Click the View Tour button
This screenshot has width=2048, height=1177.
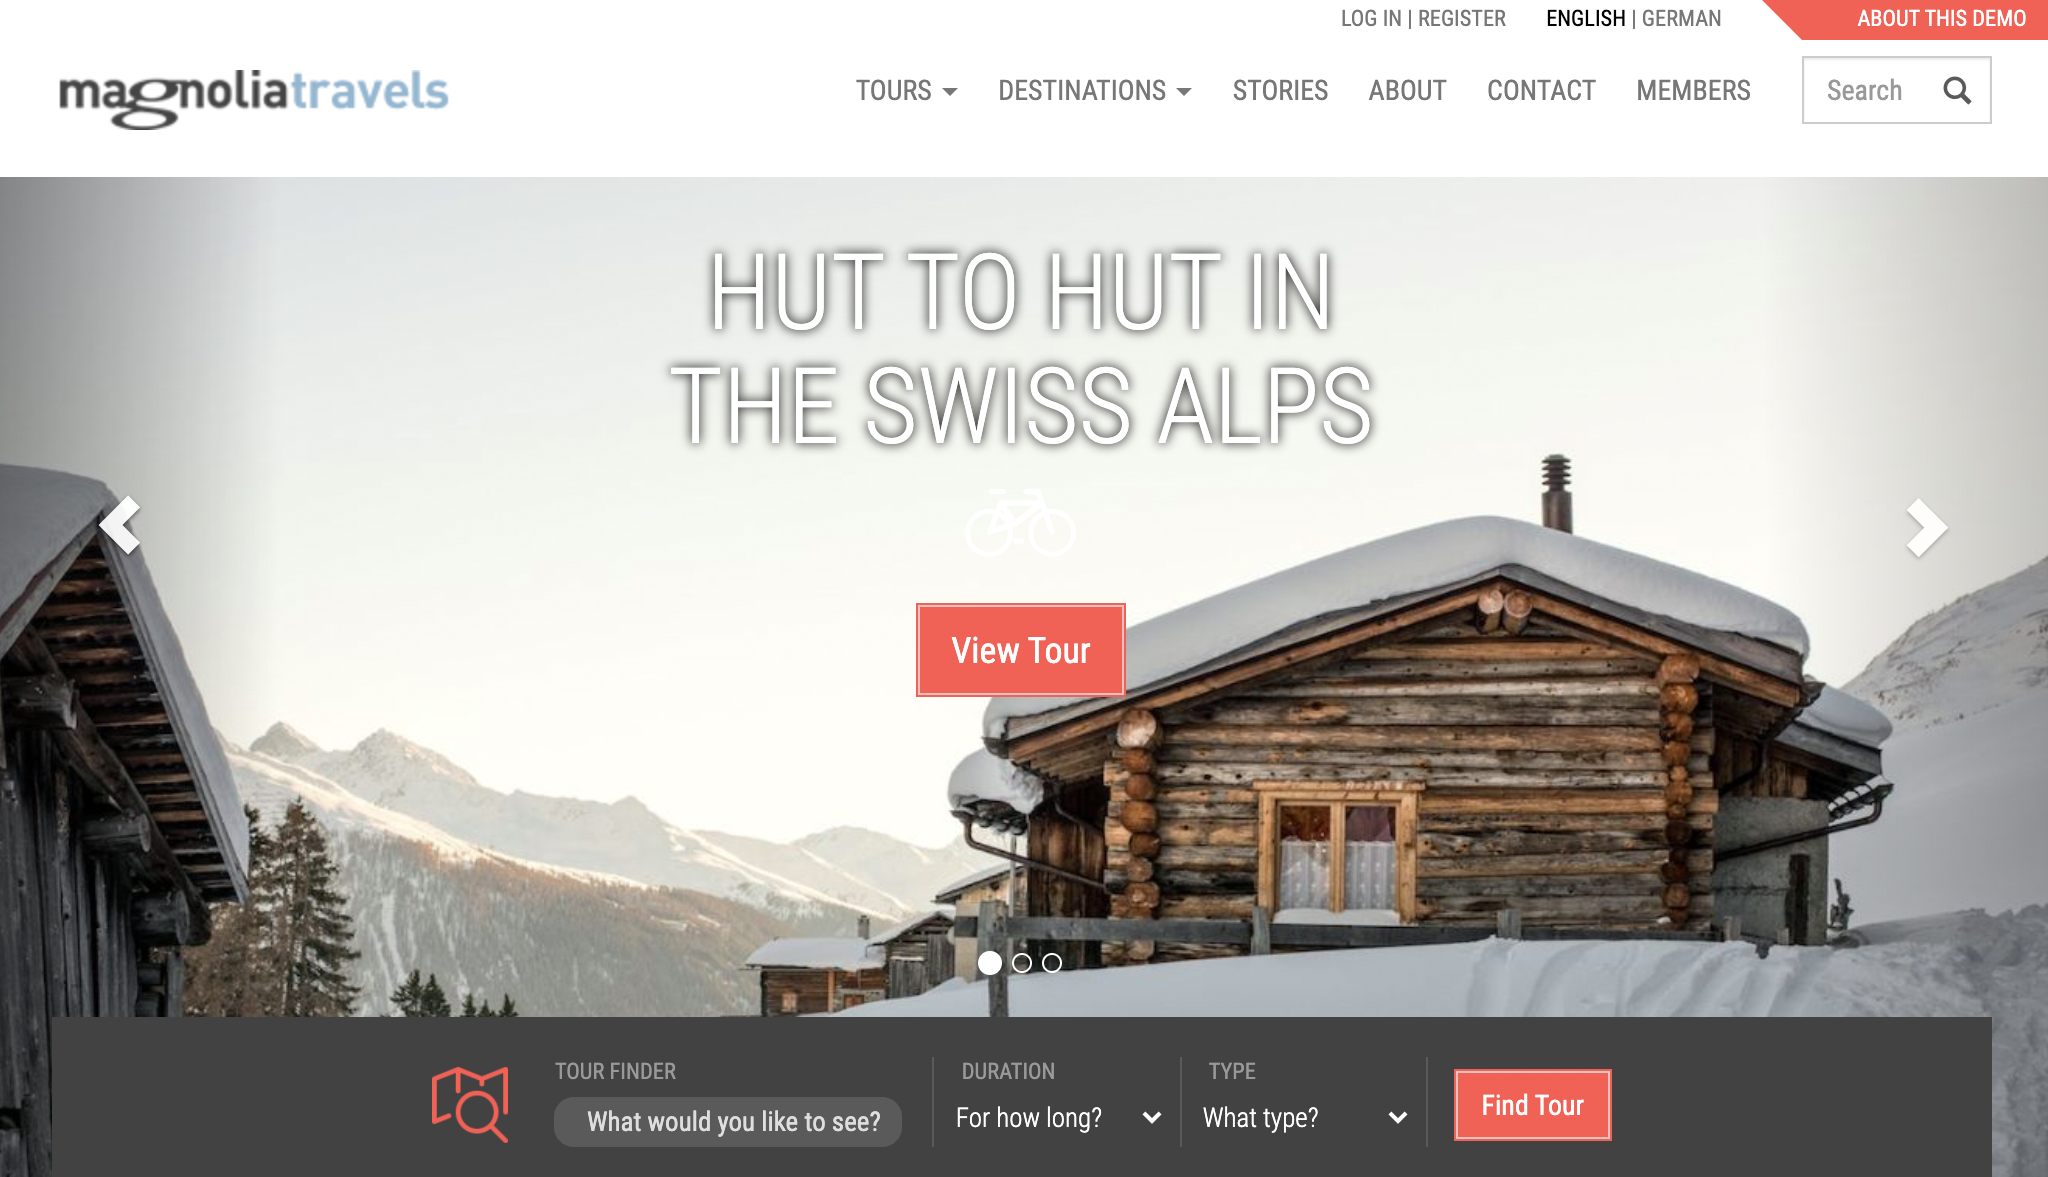1021,650
